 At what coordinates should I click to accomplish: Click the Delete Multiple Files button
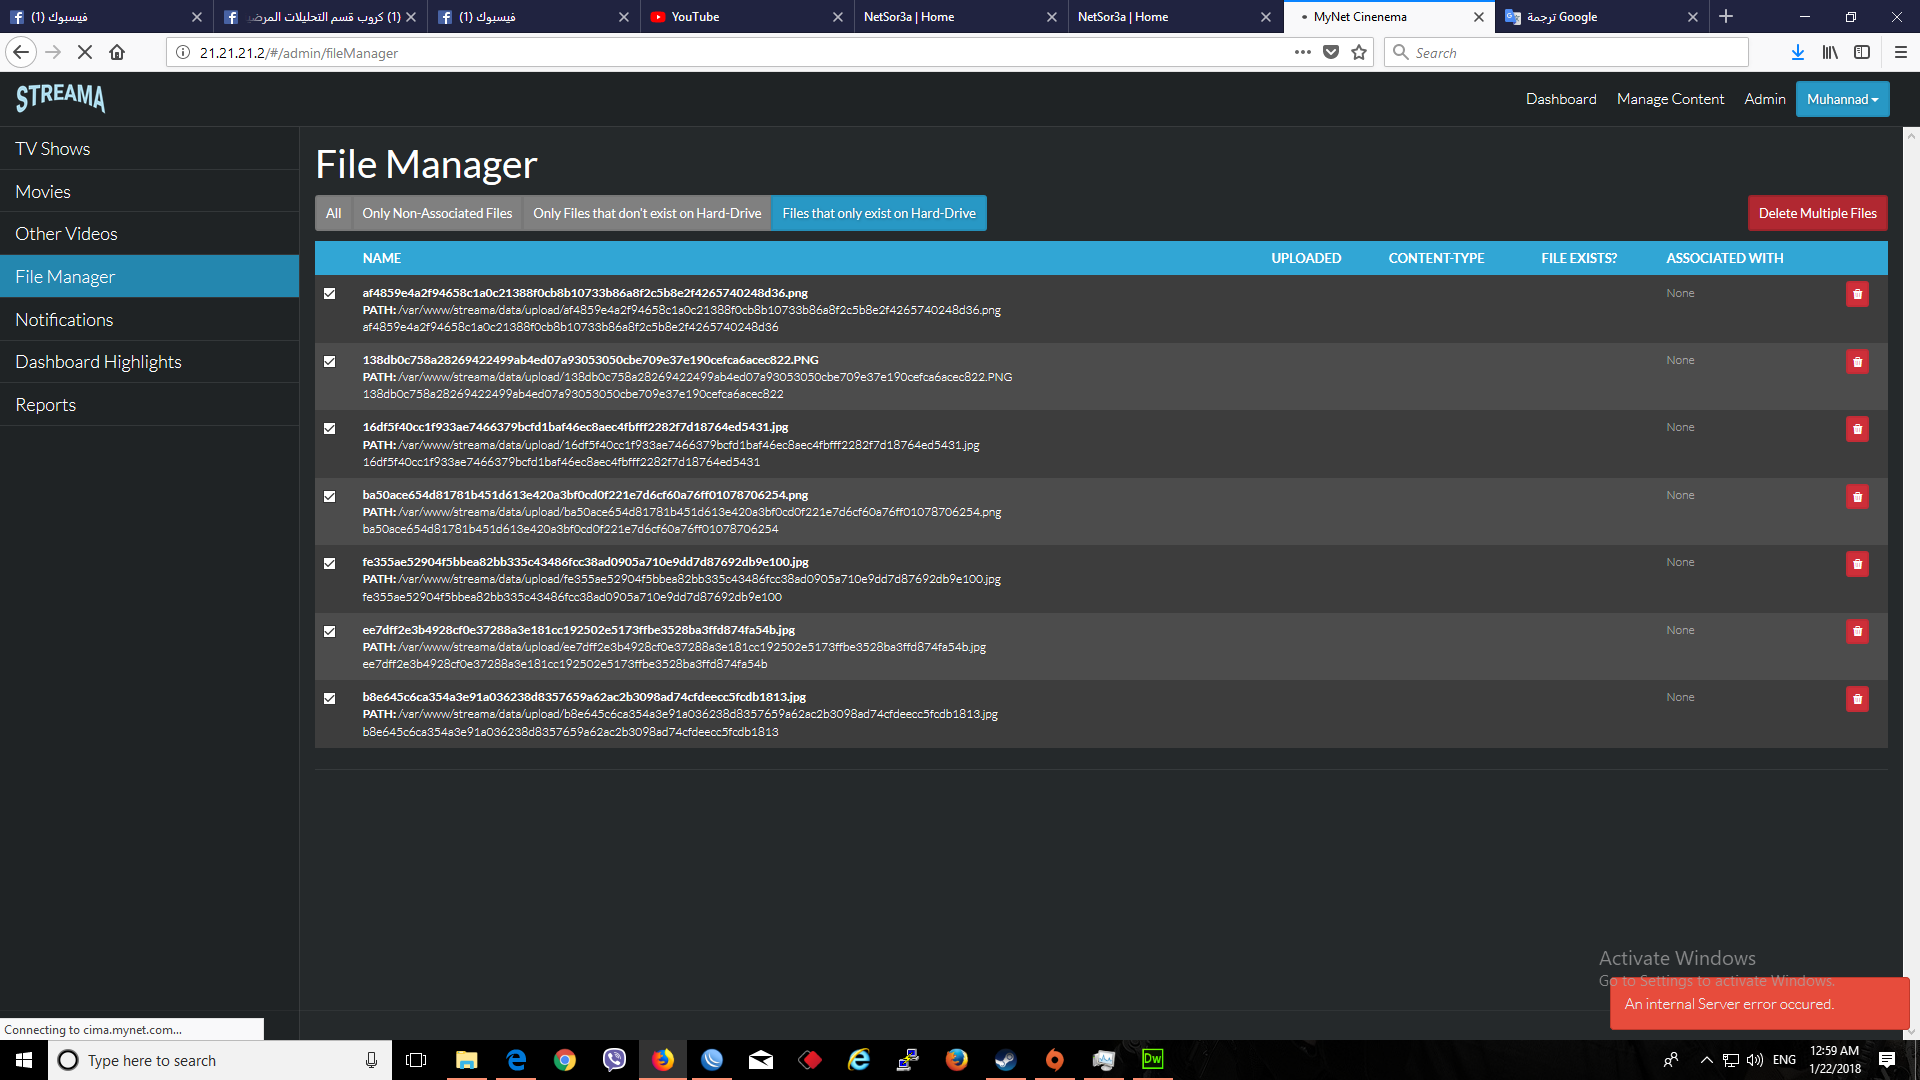click(x=1817, y=213)
